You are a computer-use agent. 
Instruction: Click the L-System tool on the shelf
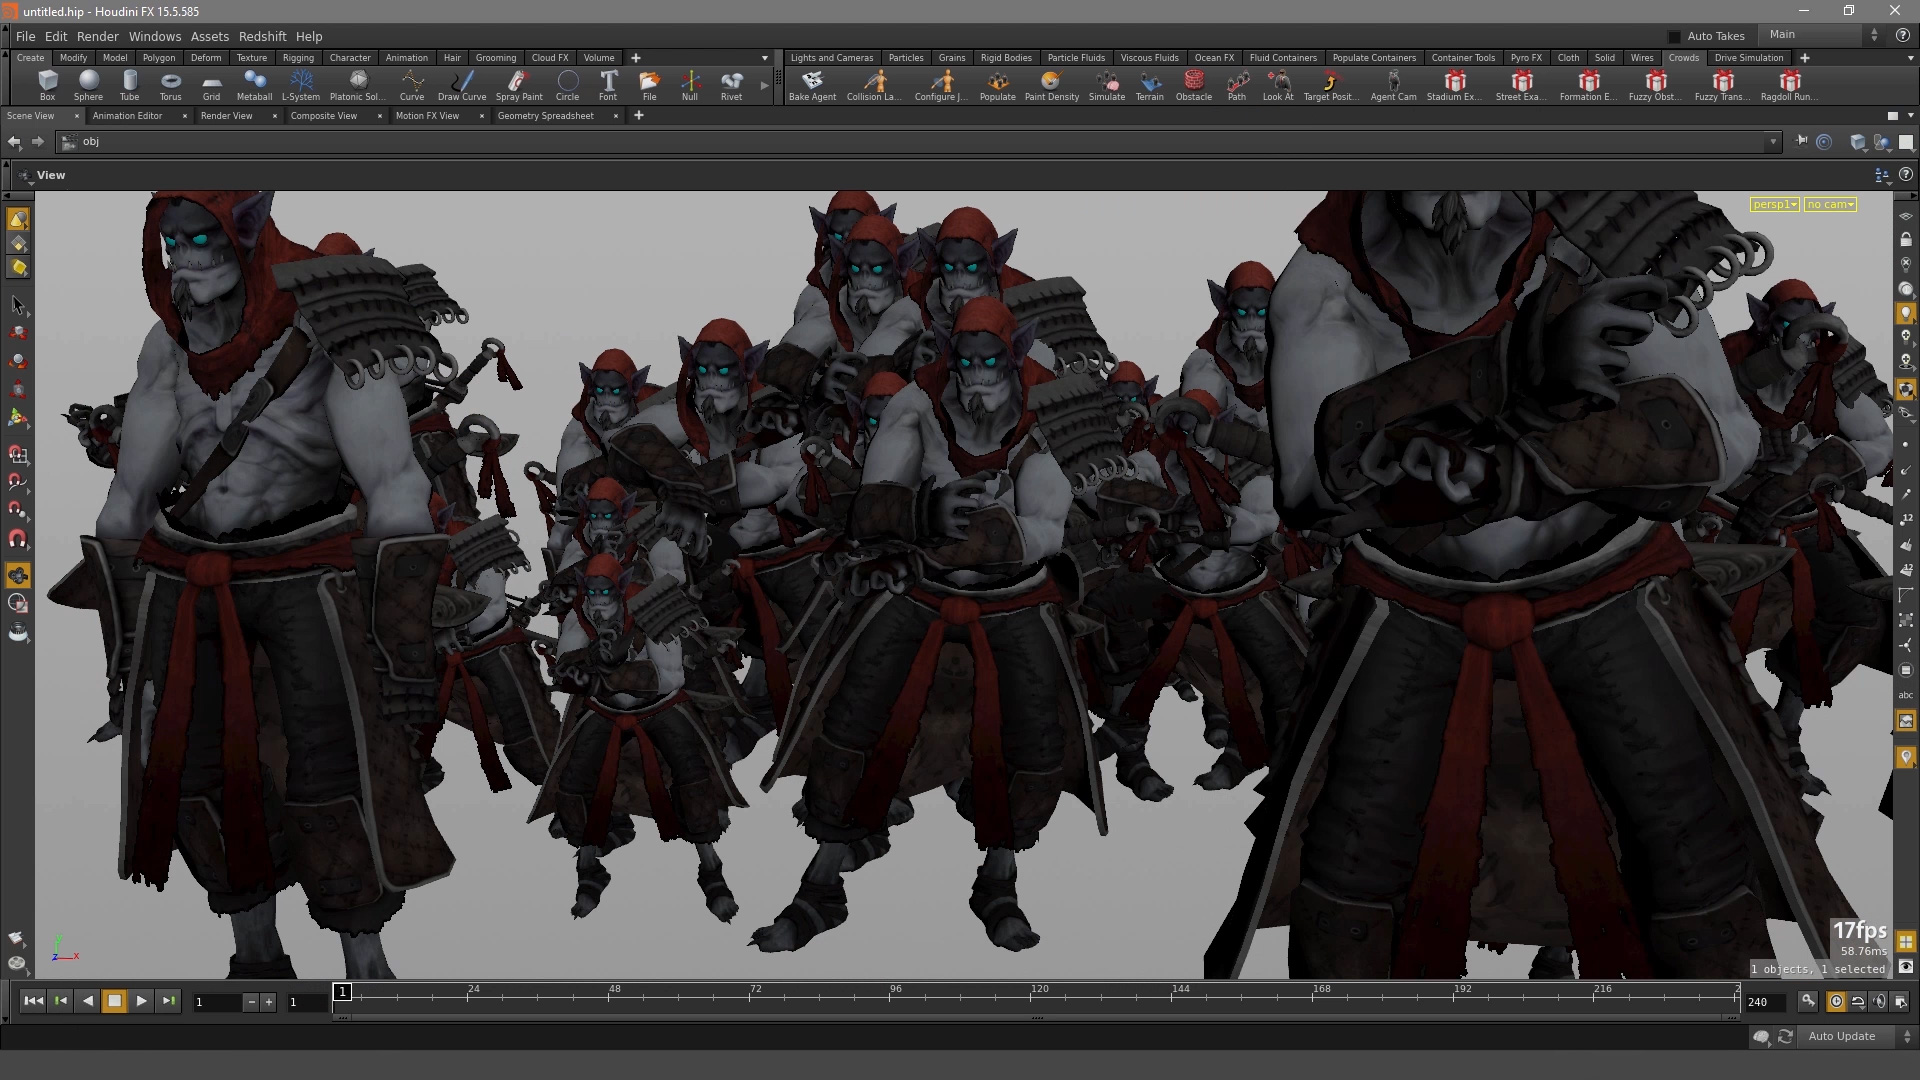tap(301, 85)
